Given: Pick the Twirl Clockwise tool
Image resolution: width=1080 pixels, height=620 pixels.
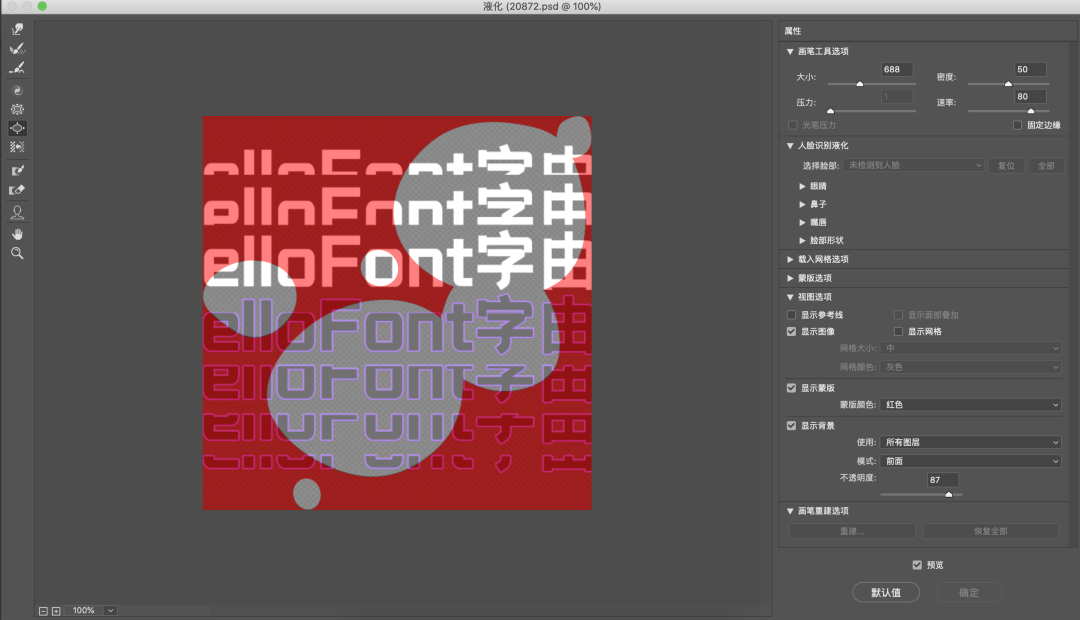Looking at the screenshot, I should point(17,89).
